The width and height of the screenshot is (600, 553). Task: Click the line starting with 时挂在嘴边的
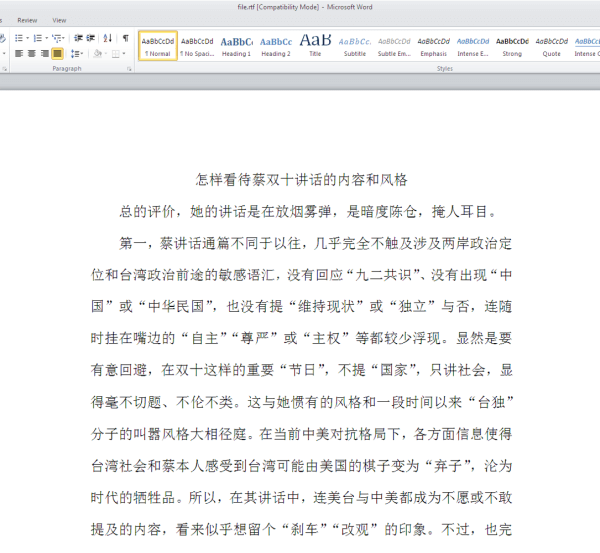point(302,338)
